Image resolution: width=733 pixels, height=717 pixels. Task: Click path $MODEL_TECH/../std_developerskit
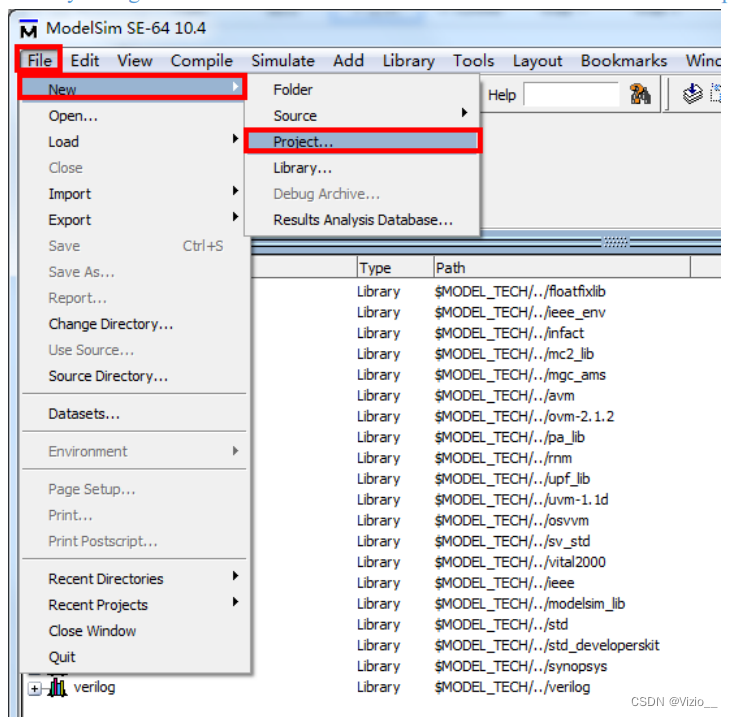point(547,645)
